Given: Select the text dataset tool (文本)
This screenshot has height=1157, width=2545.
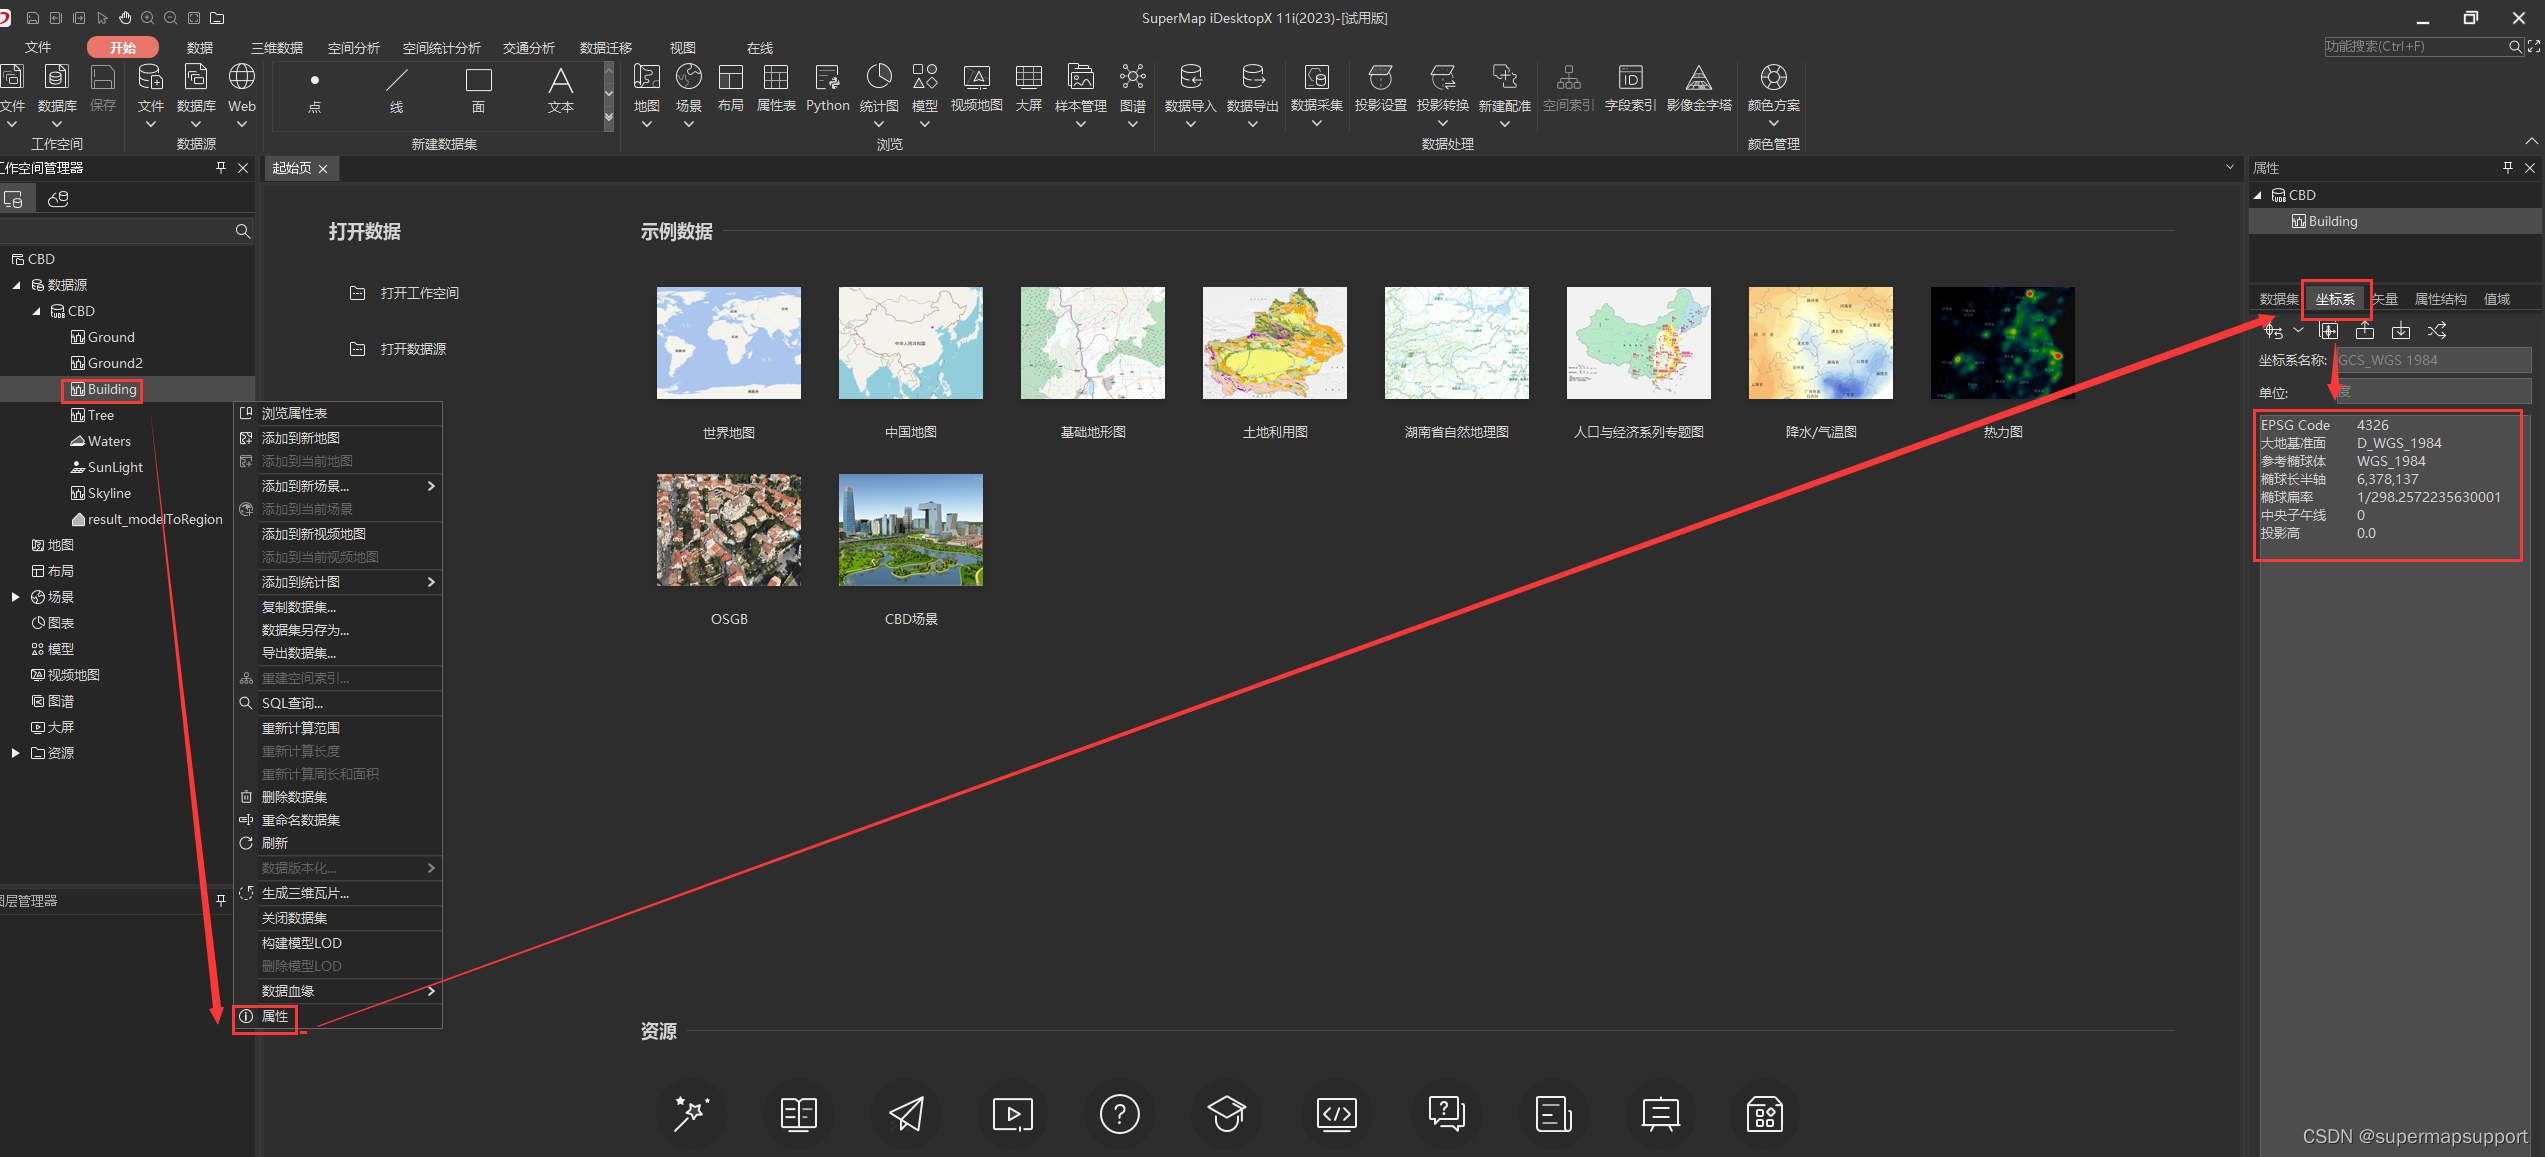Looking at the screenshot, I should pos(560,88).
